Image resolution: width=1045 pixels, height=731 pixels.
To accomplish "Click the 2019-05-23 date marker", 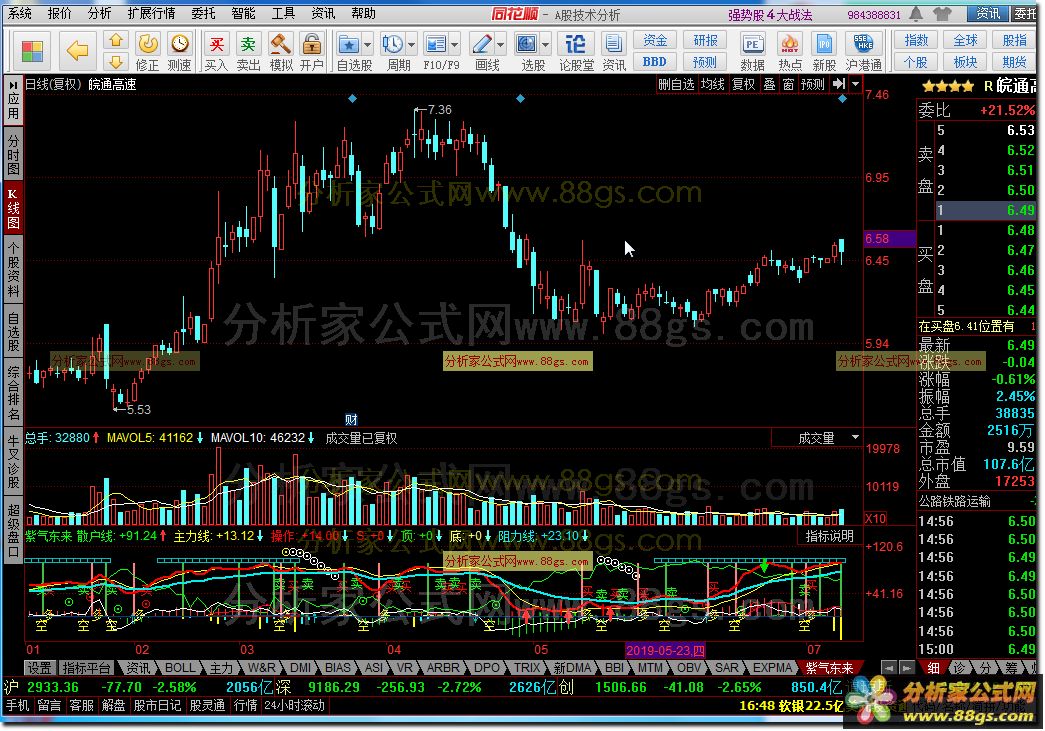I will (x=664, y=650).
